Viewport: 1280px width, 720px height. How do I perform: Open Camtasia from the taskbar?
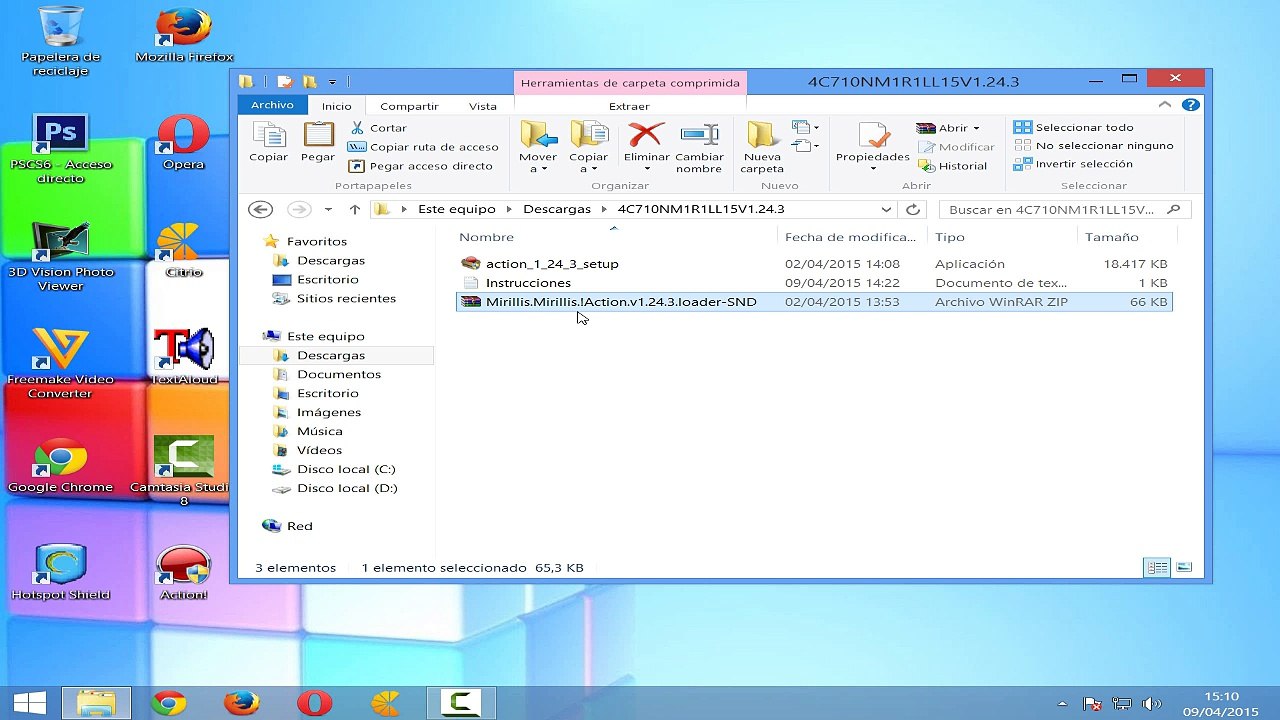point(461,704)
